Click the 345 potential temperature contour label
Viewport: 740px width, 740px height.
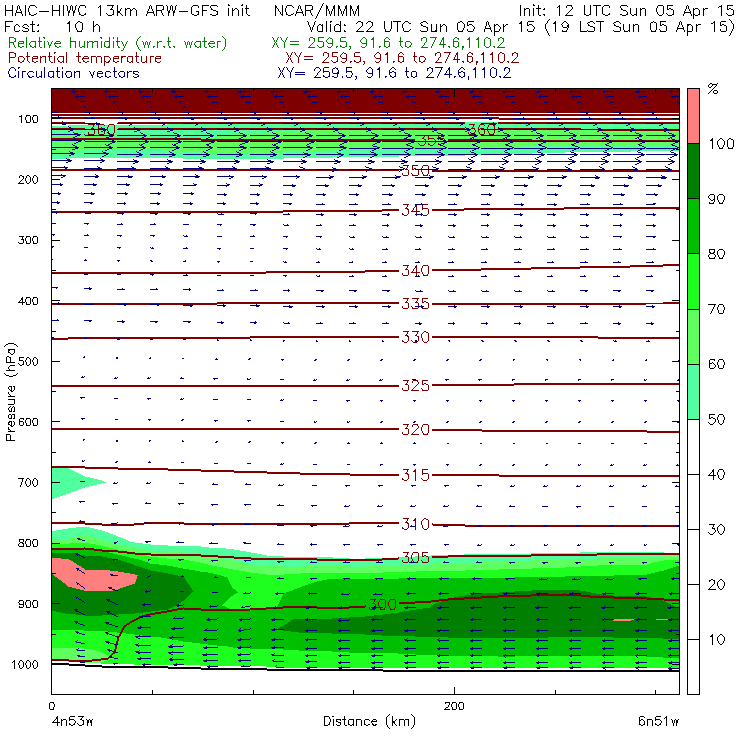pos(415,210)
